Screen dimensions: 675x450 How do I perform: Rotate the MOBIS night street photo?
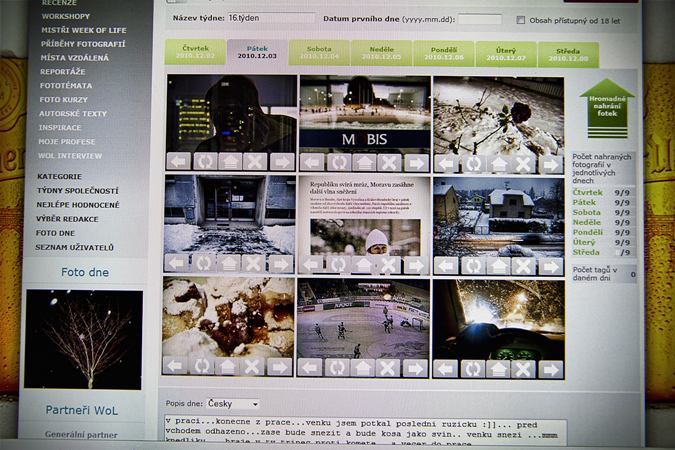point(339,163)
